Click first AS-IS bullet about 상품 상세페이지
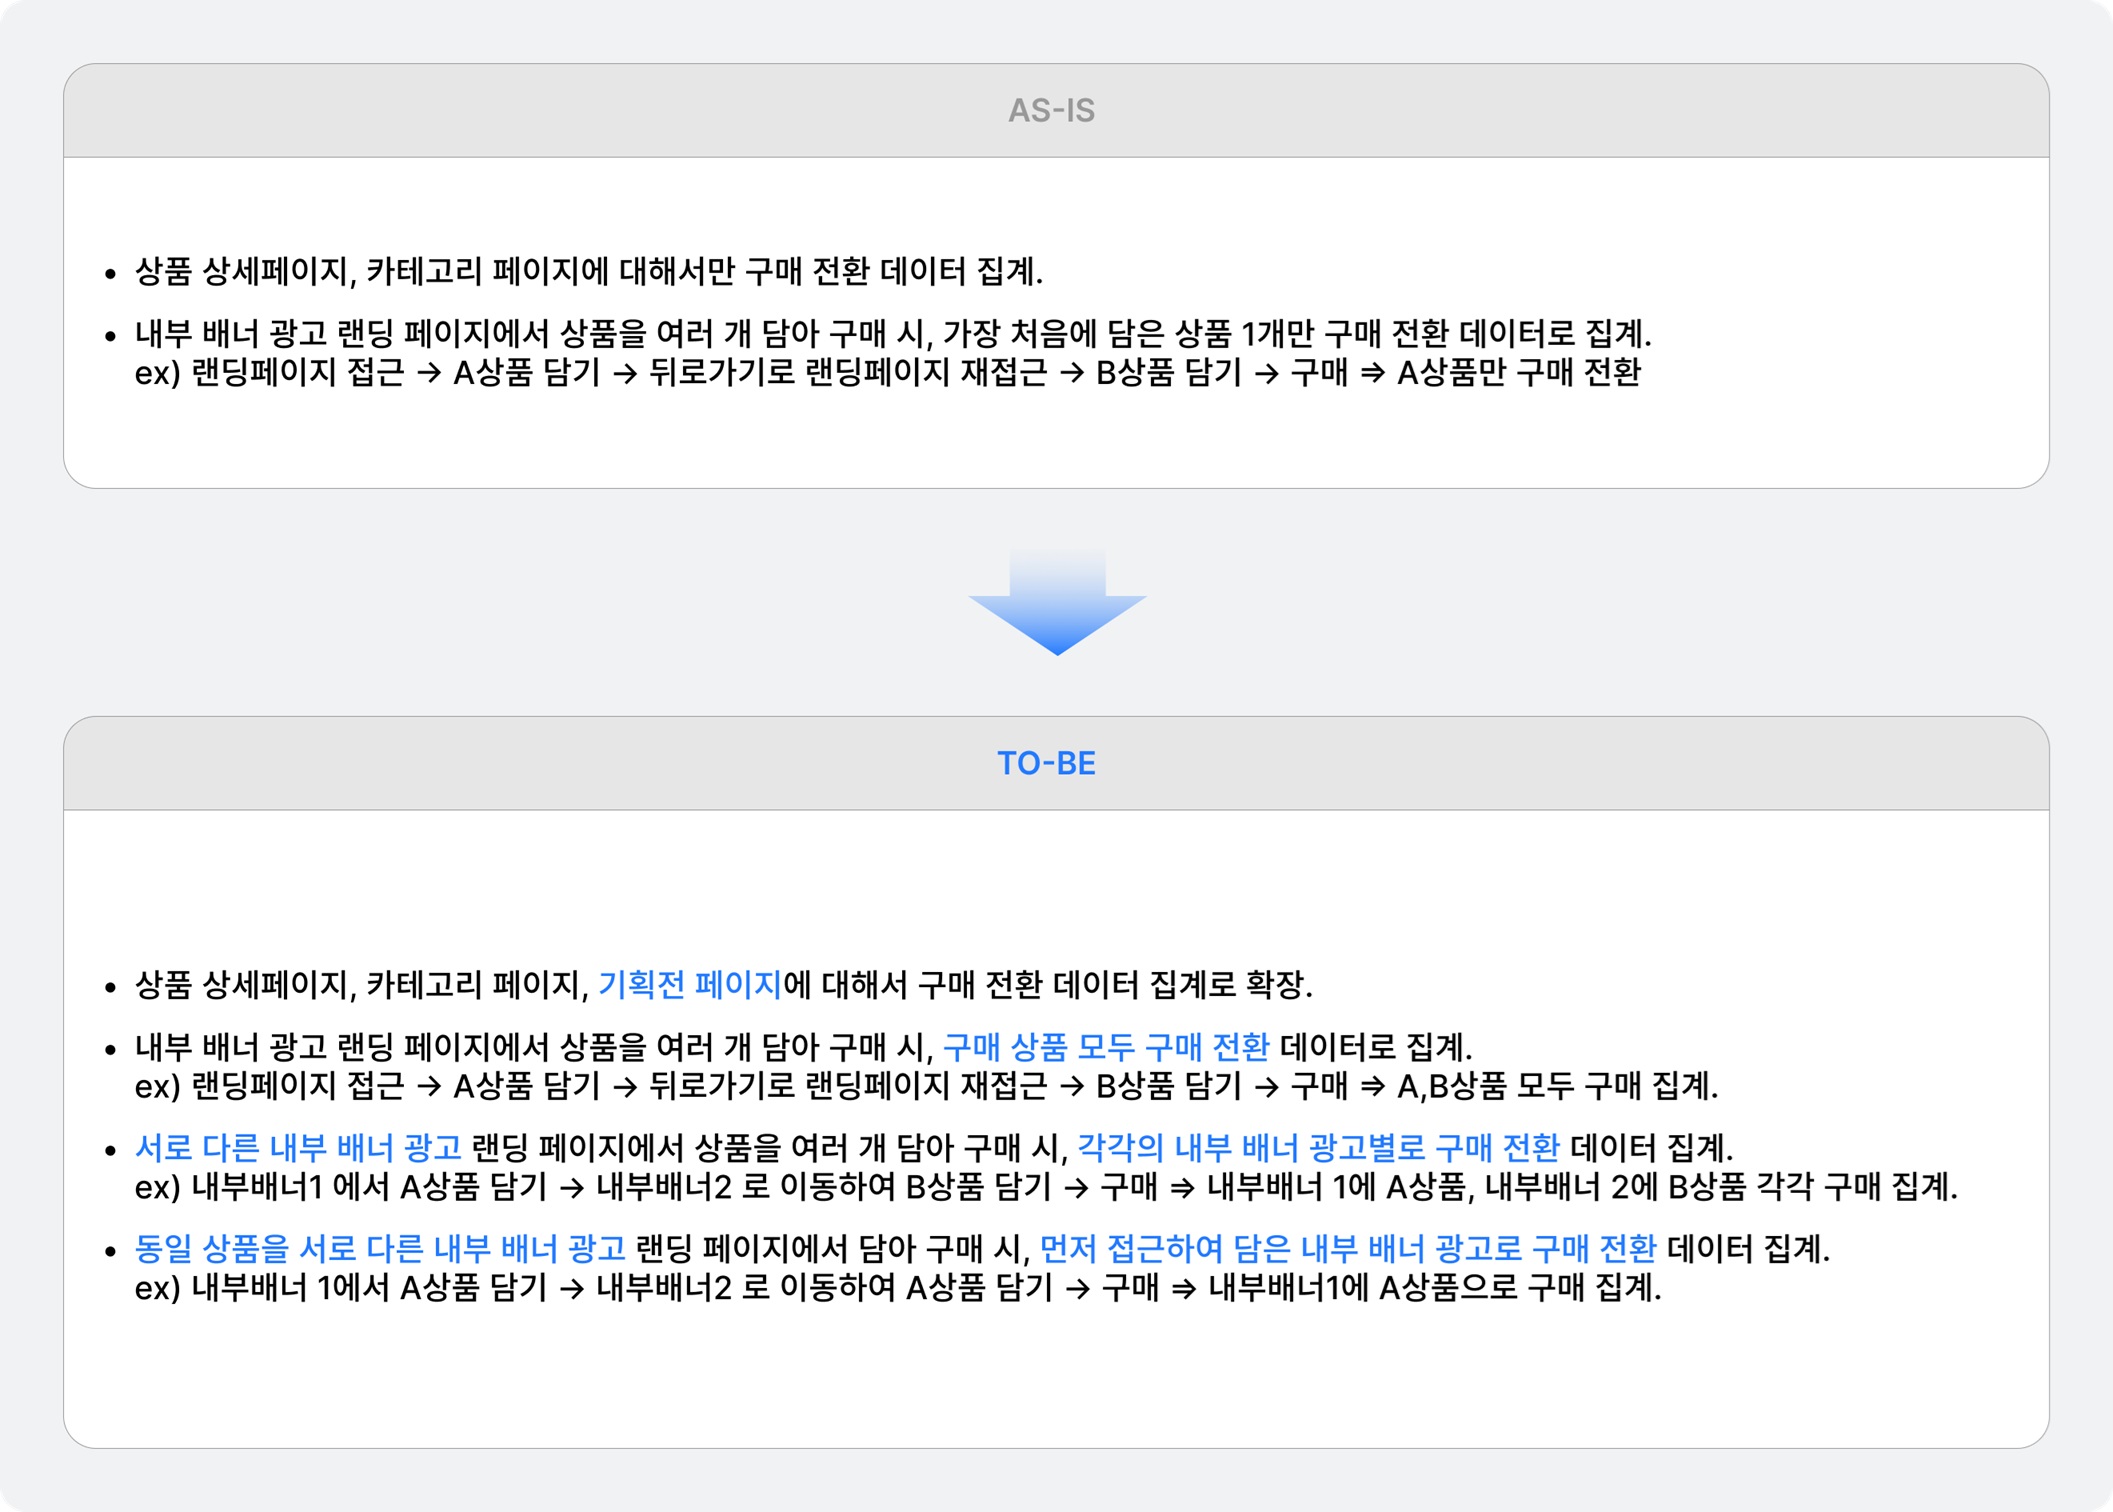Viewport: 2113px width, 1512px height. tap(588, 272)
